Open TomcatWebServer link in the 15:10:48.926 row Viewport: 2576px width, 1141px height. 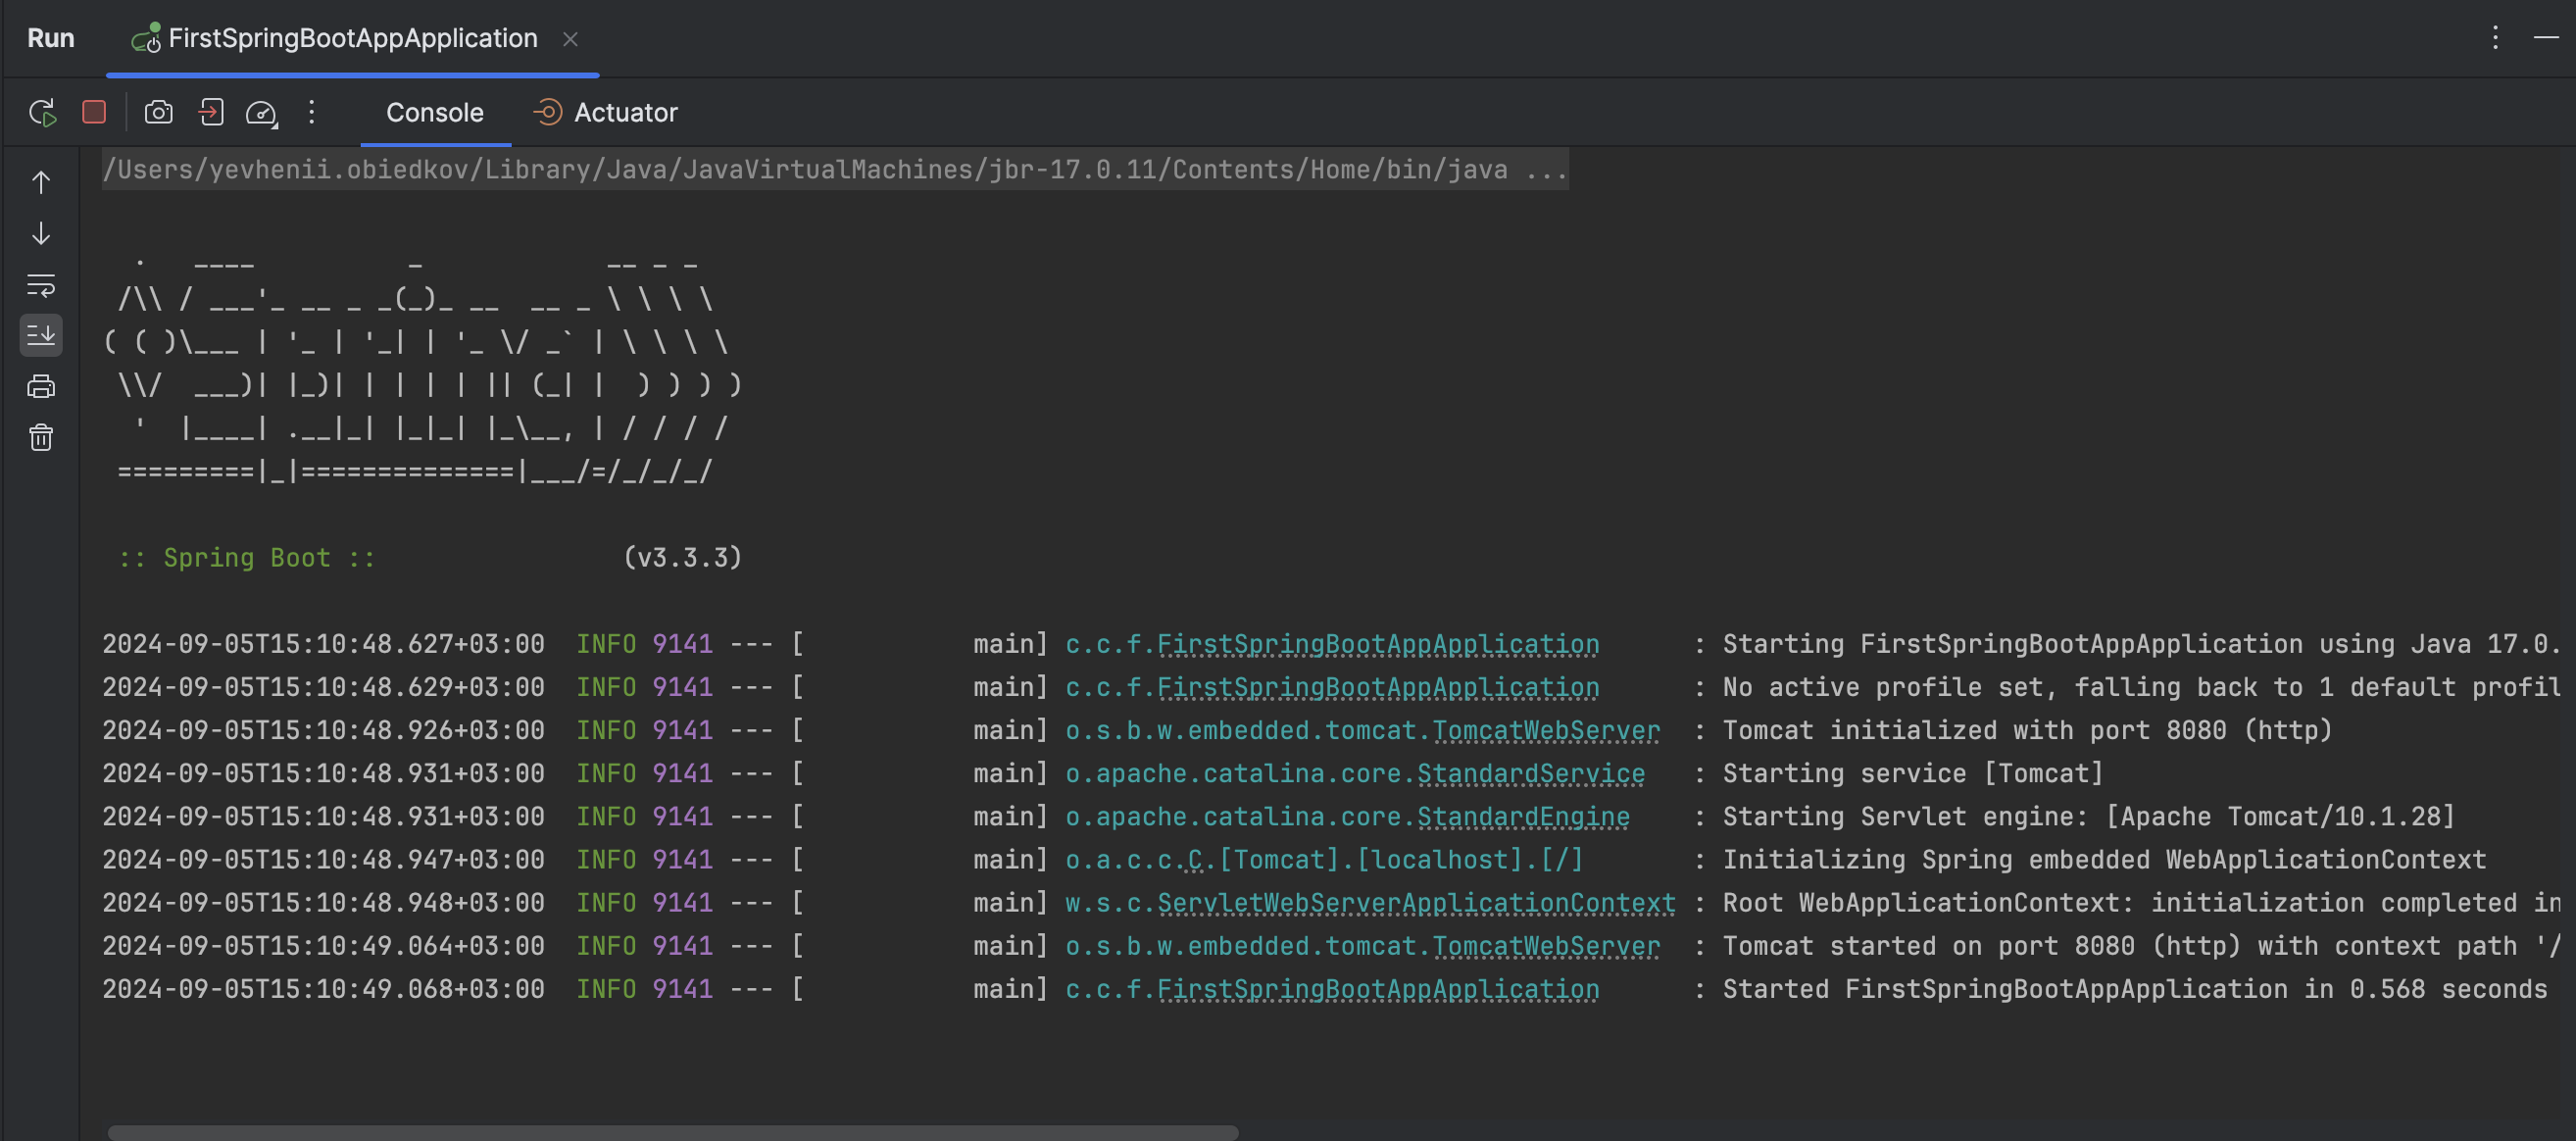pos(1546,730)
